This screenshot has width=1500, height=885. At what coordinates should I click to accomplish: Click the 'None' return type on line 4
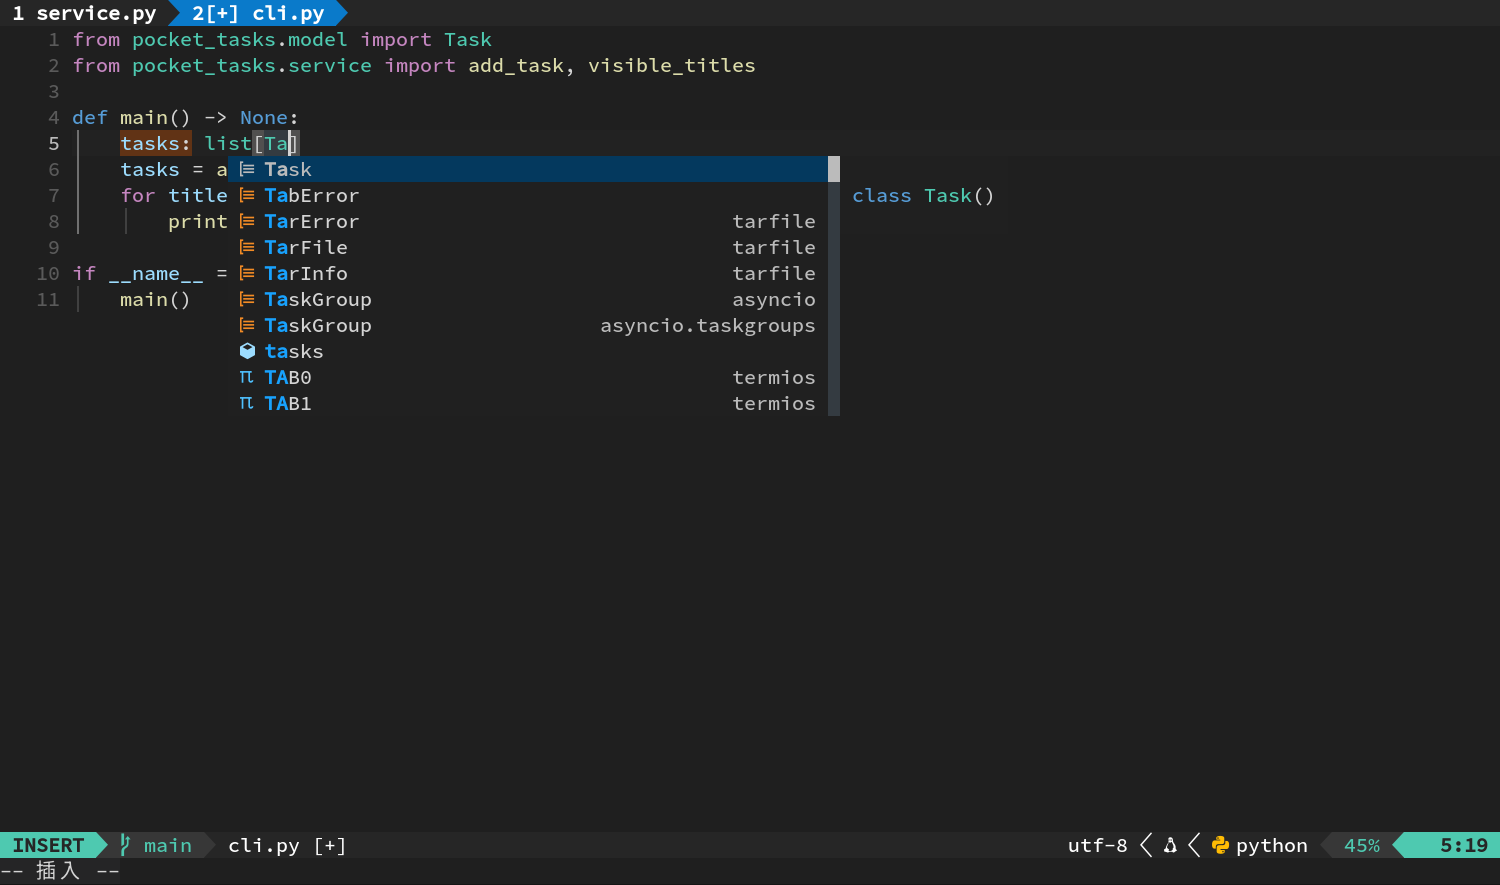pos(264,118)
